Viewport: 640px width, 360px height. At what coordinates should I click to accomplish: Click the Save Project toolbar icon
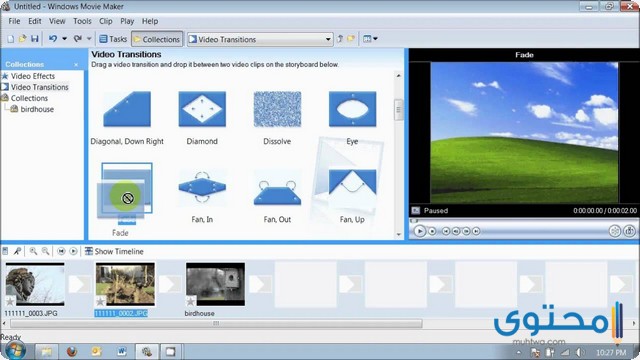click(35, 39)
